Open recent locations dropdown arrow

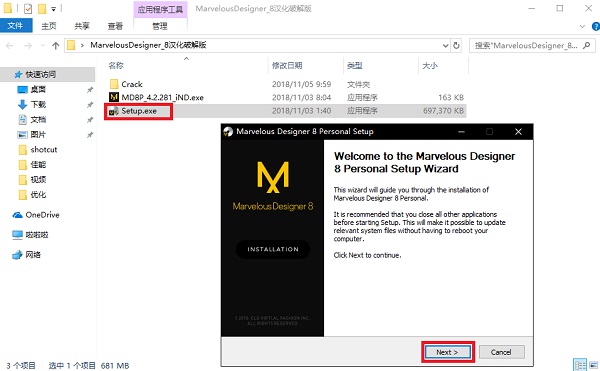point(42,46)
